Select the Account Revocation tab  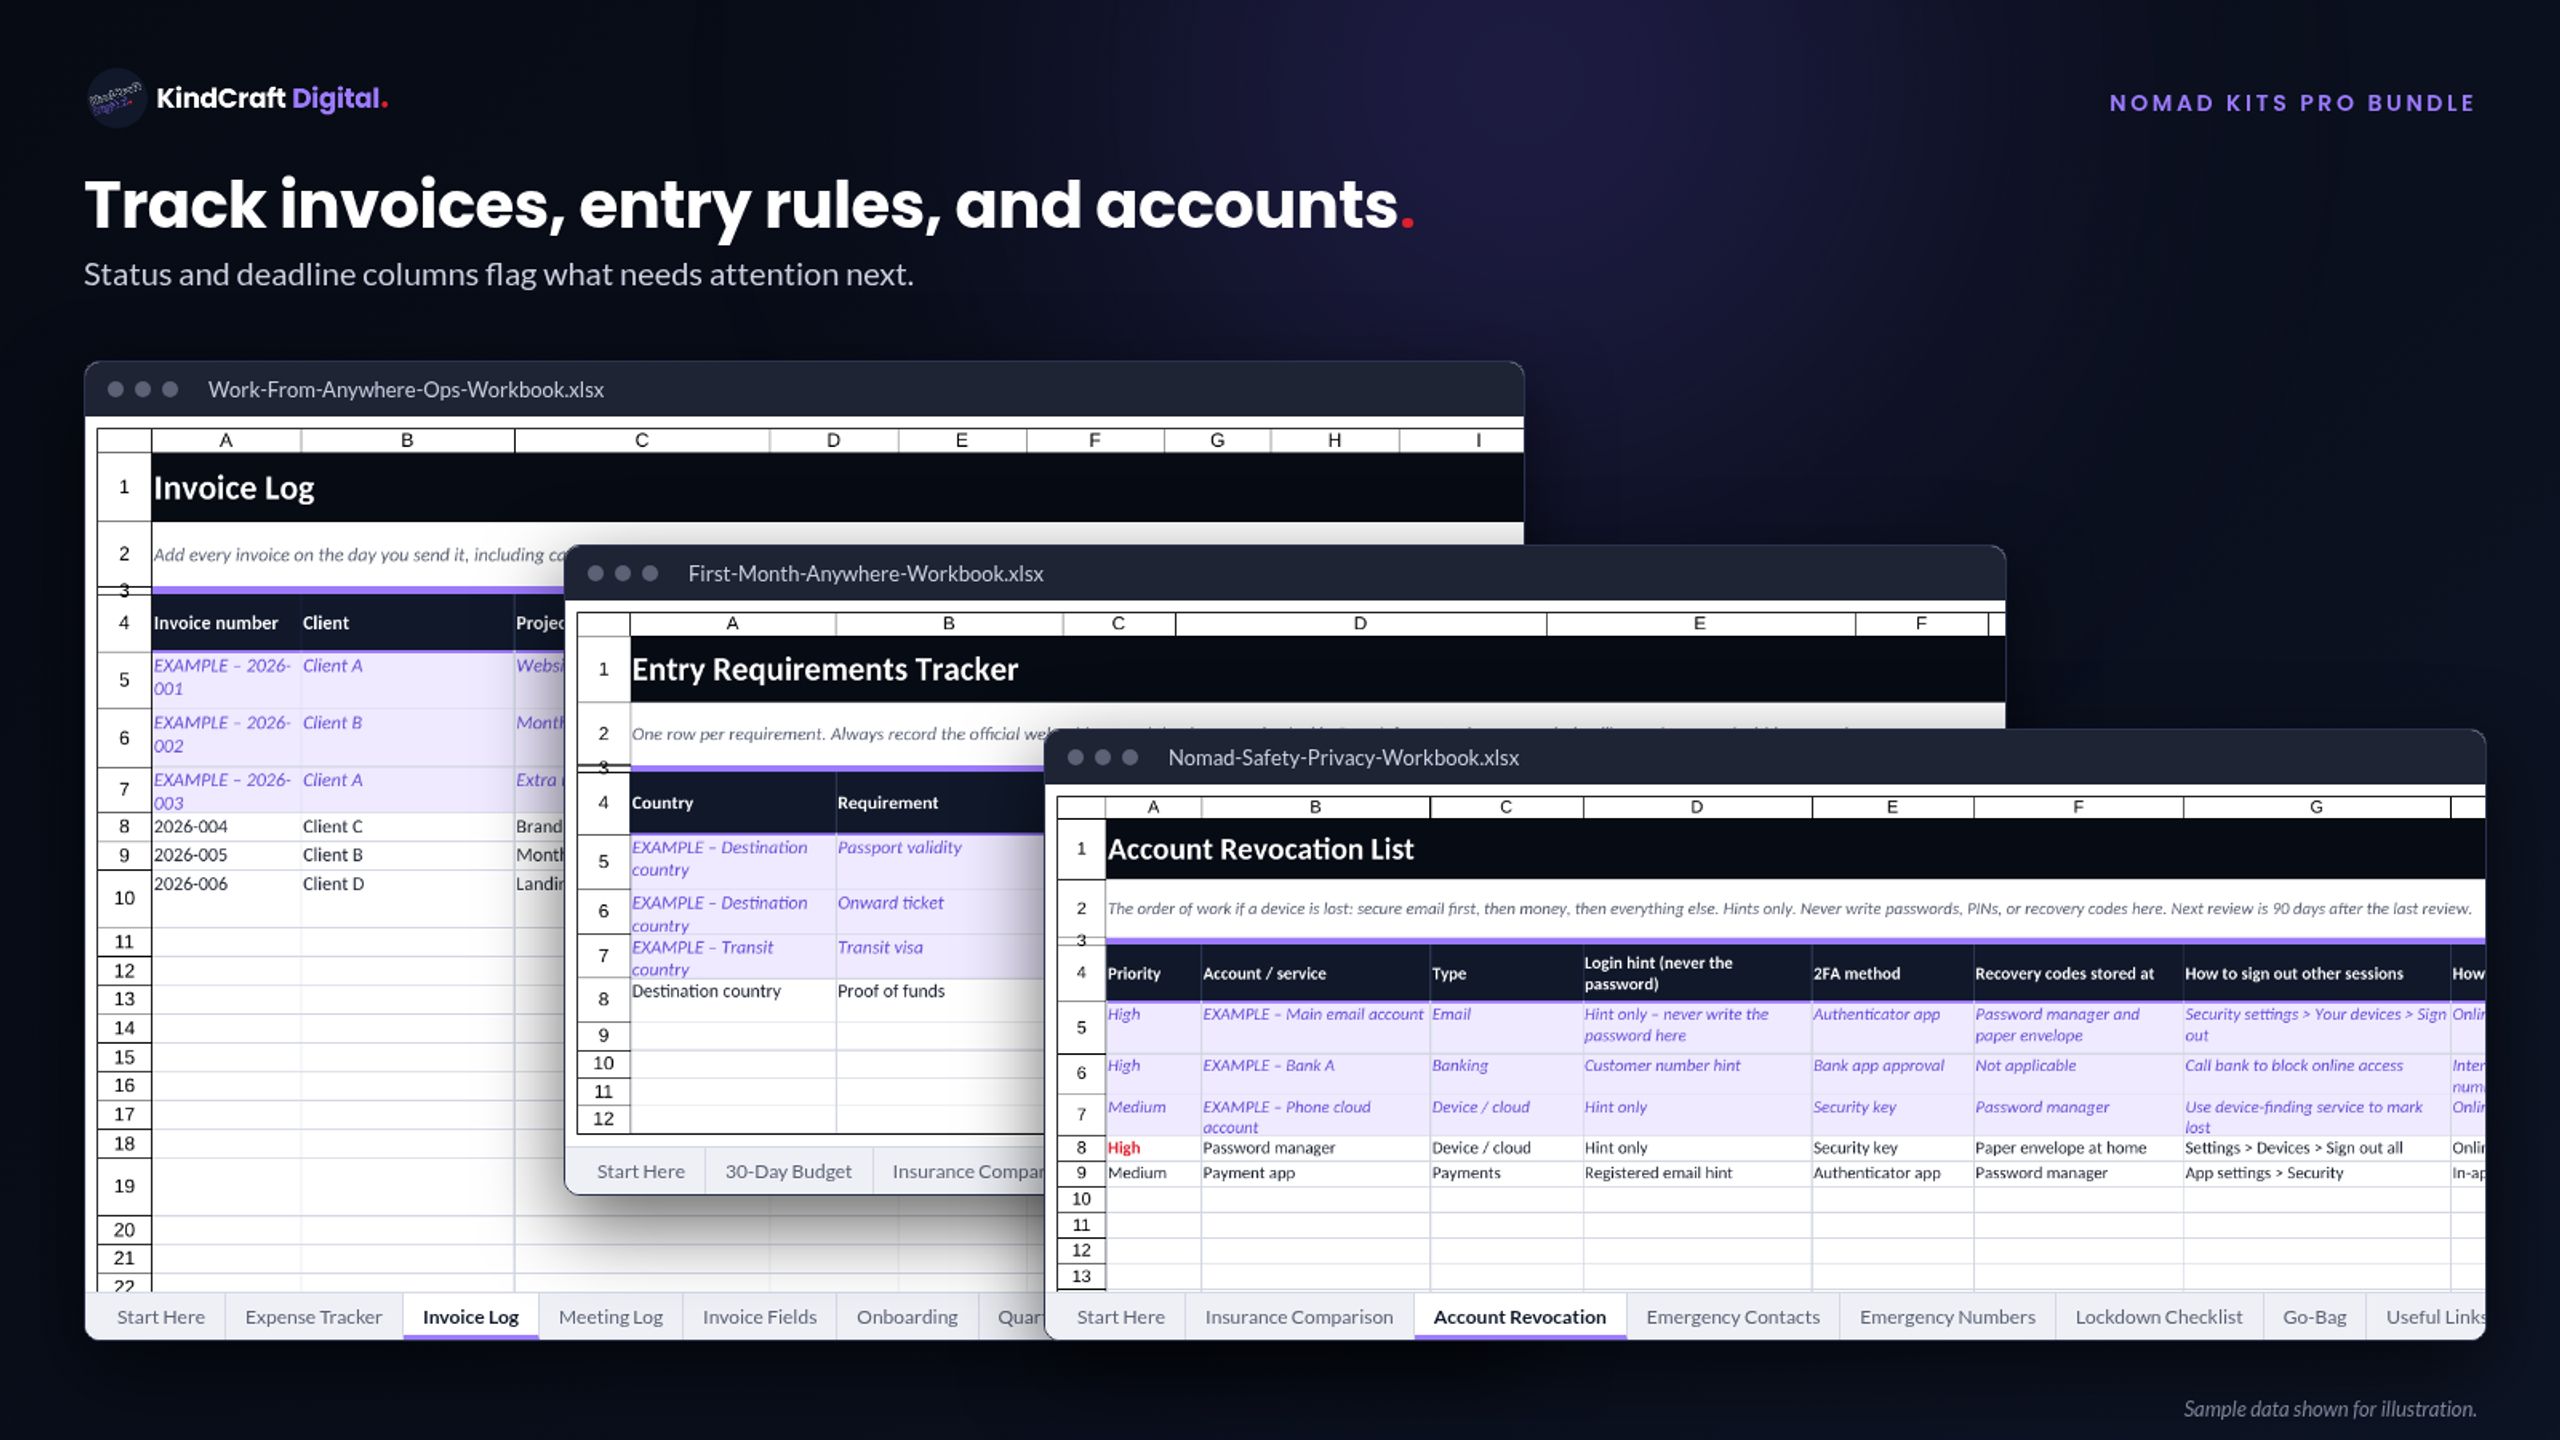pos(1519,1316)
